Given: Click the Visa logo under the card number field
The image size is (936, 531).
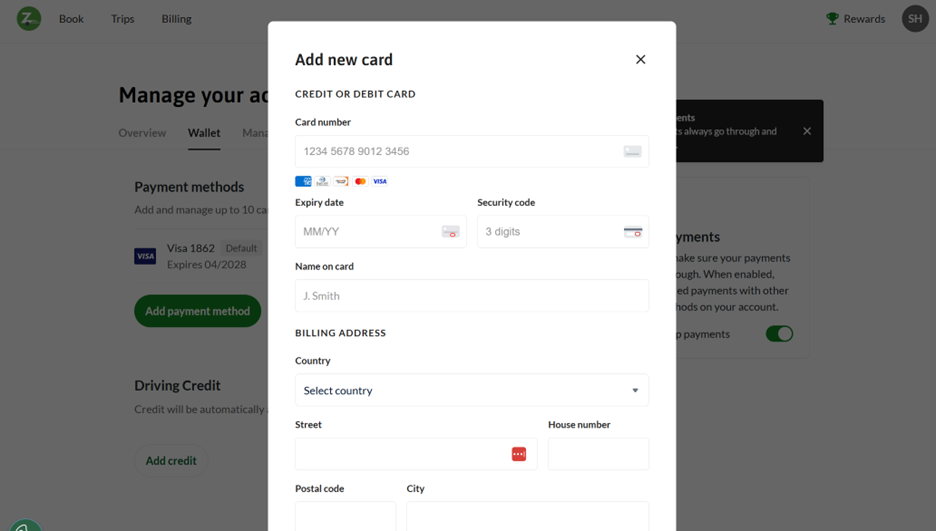Looking at the screenshot, I should [380, 181].
